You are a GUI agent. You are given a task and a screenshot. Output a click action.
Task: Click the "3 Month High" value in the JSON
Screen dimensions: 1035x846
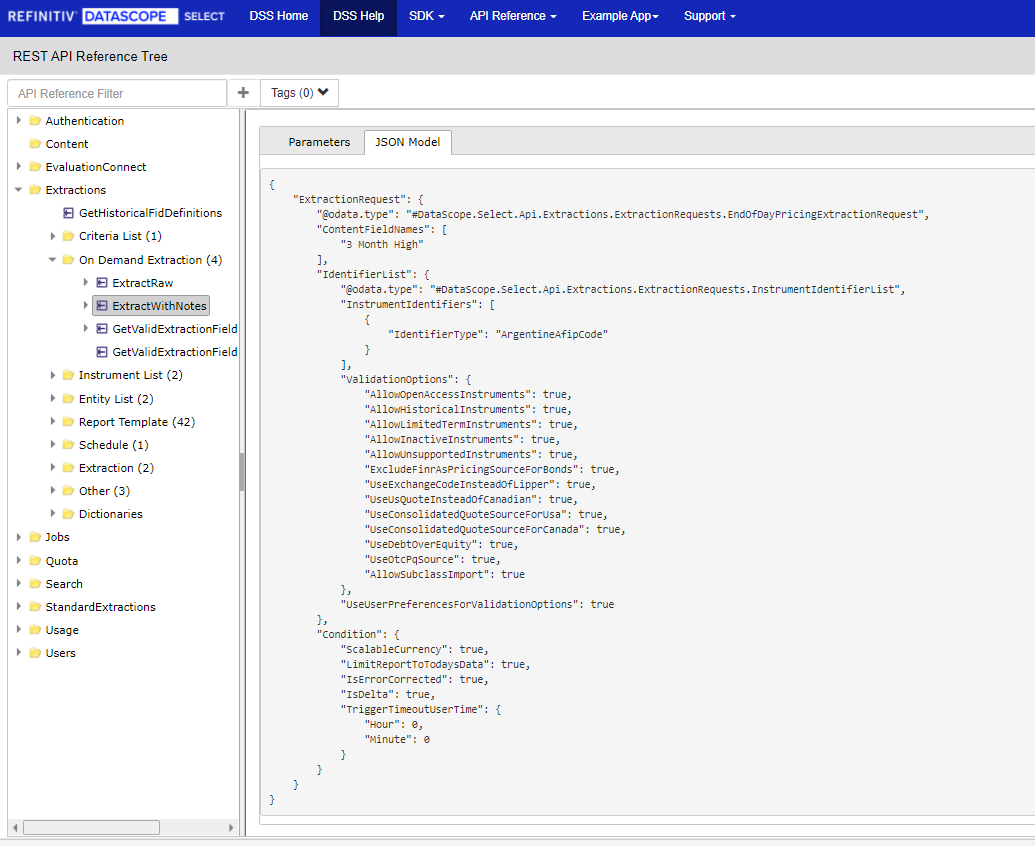[x=382, y=245]
